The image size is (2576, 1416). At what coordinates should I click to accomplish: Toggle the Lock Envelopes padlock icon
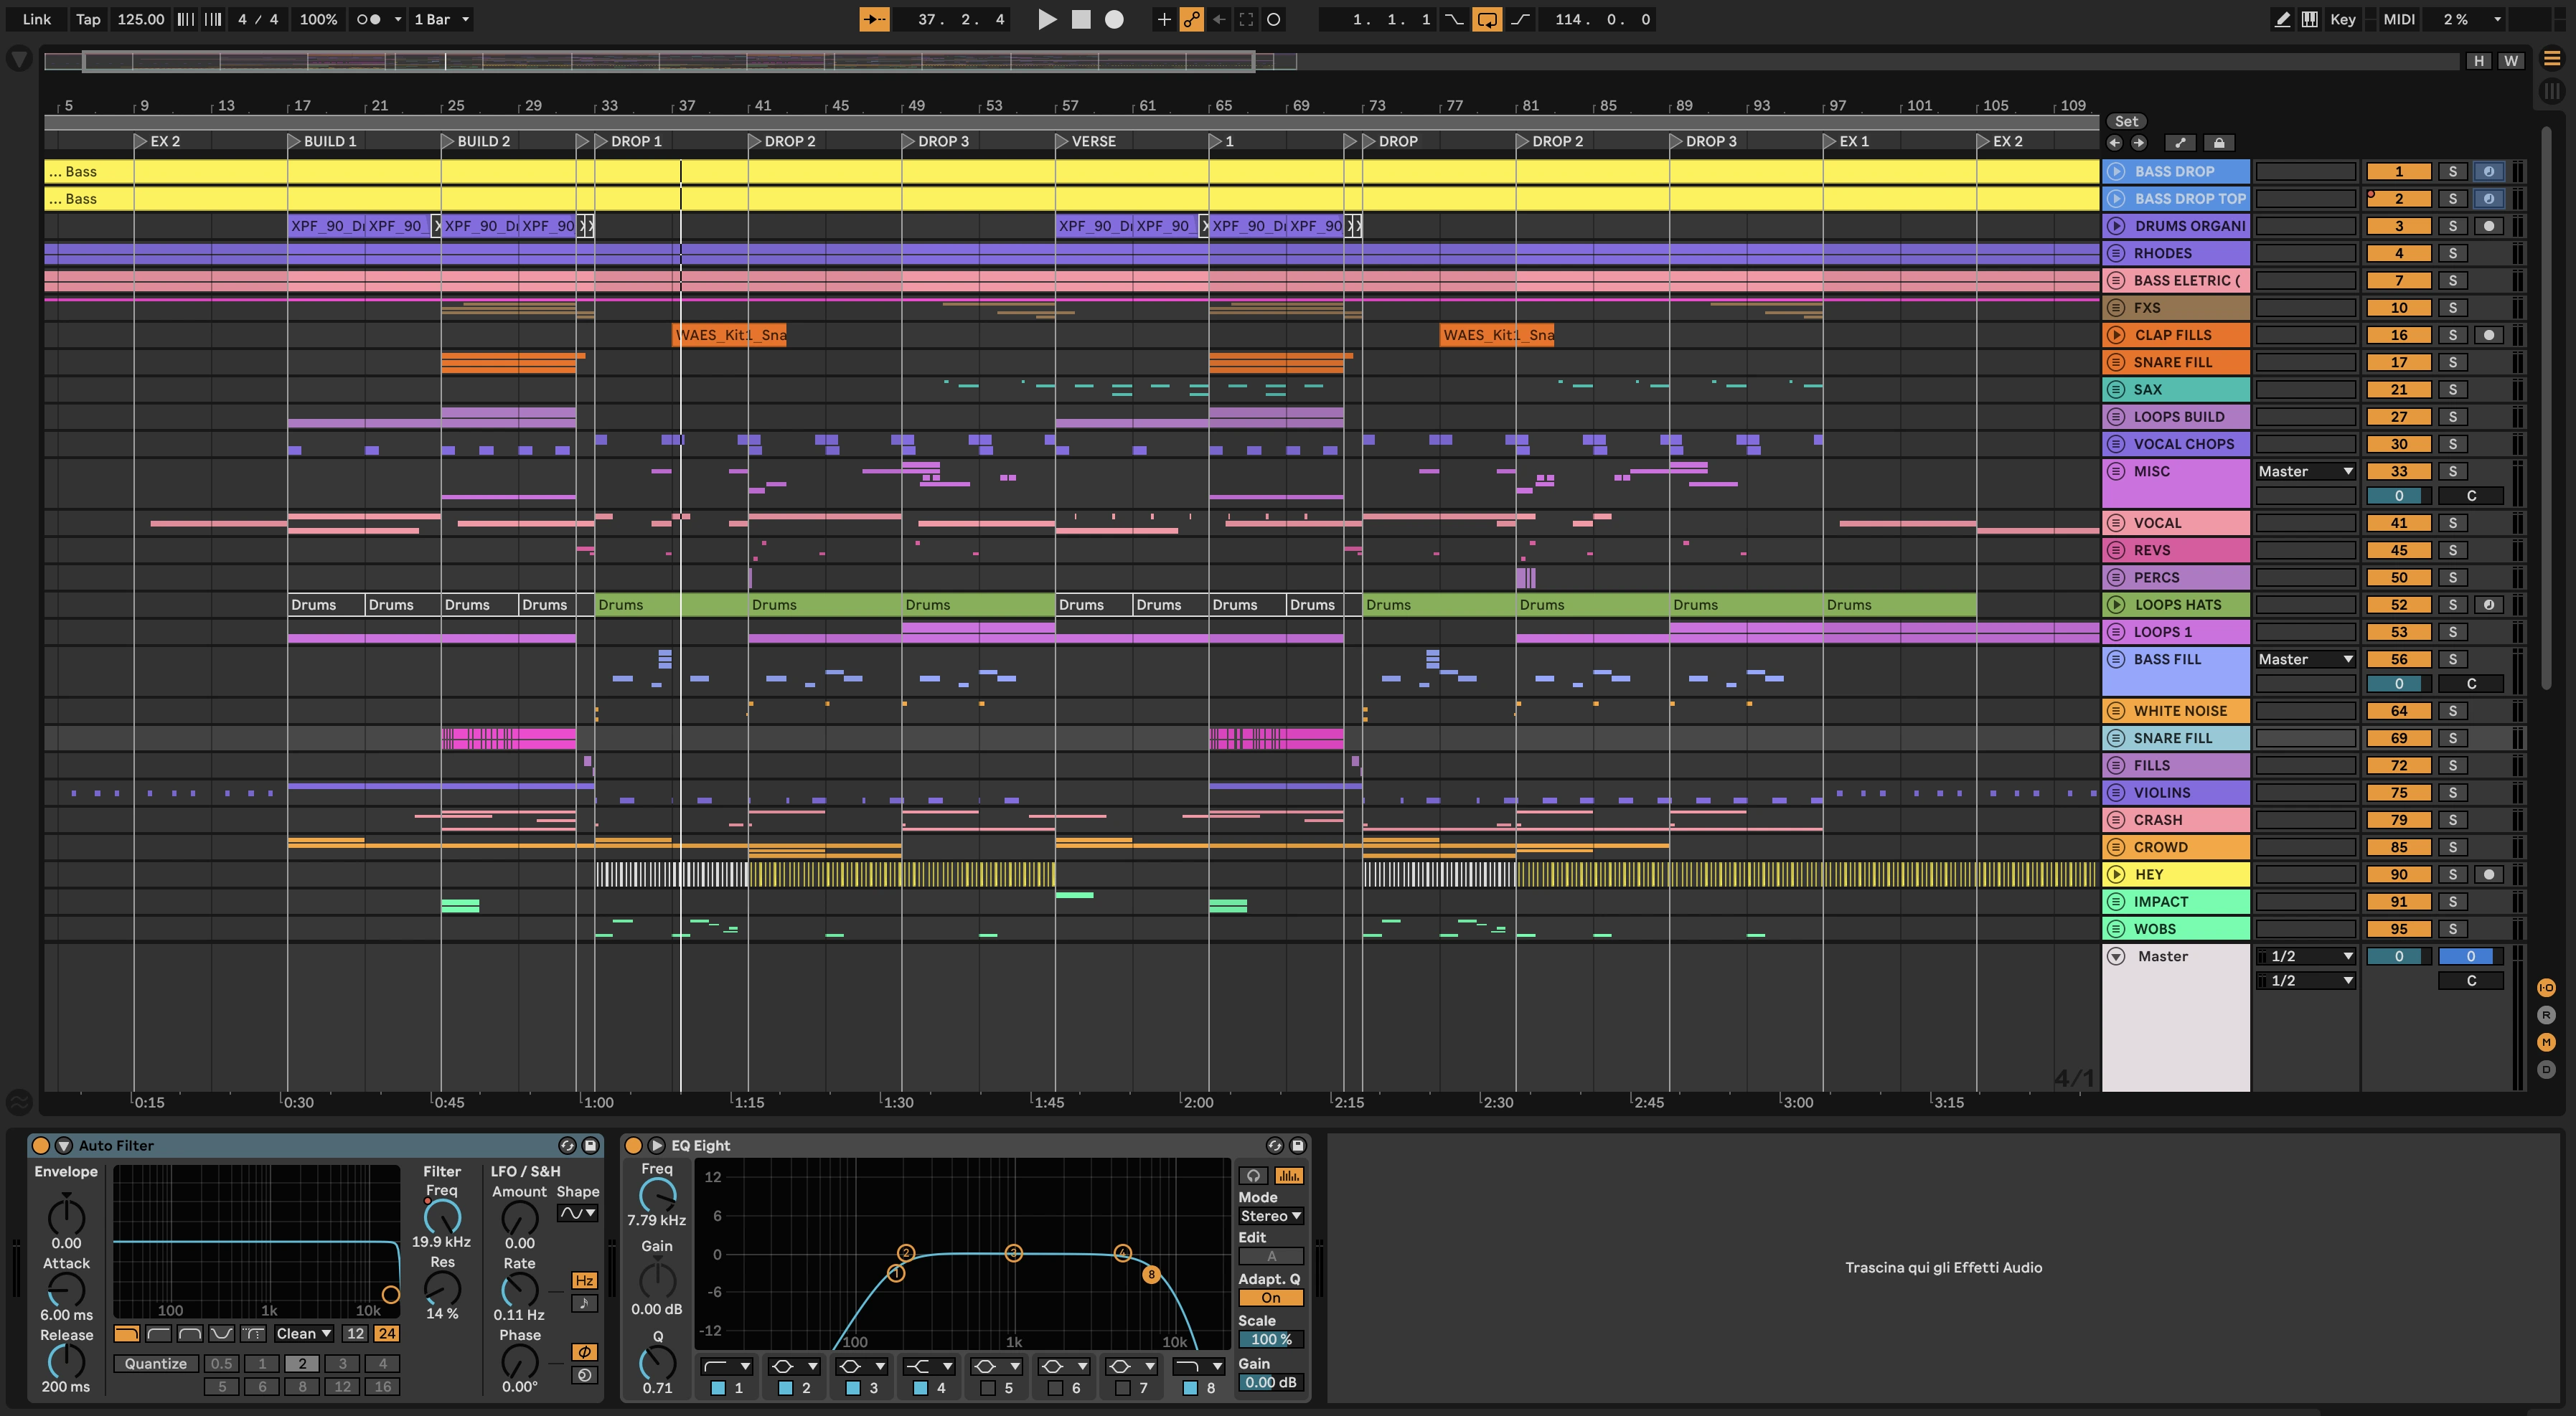[x=2218, y=143]
